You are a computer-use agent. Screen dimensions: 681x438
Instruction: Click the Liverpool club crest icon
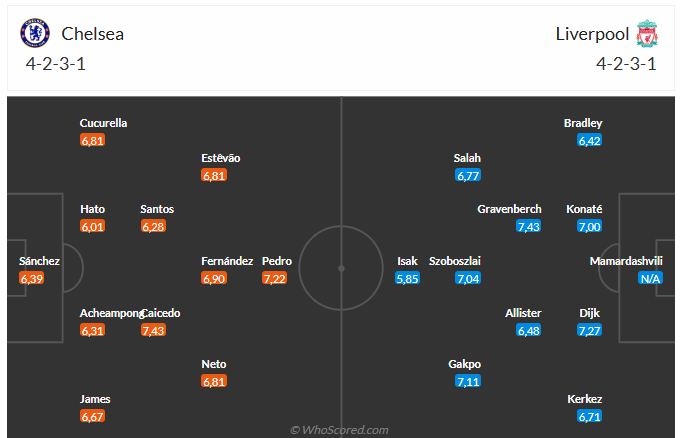click(x=648, y=34)
